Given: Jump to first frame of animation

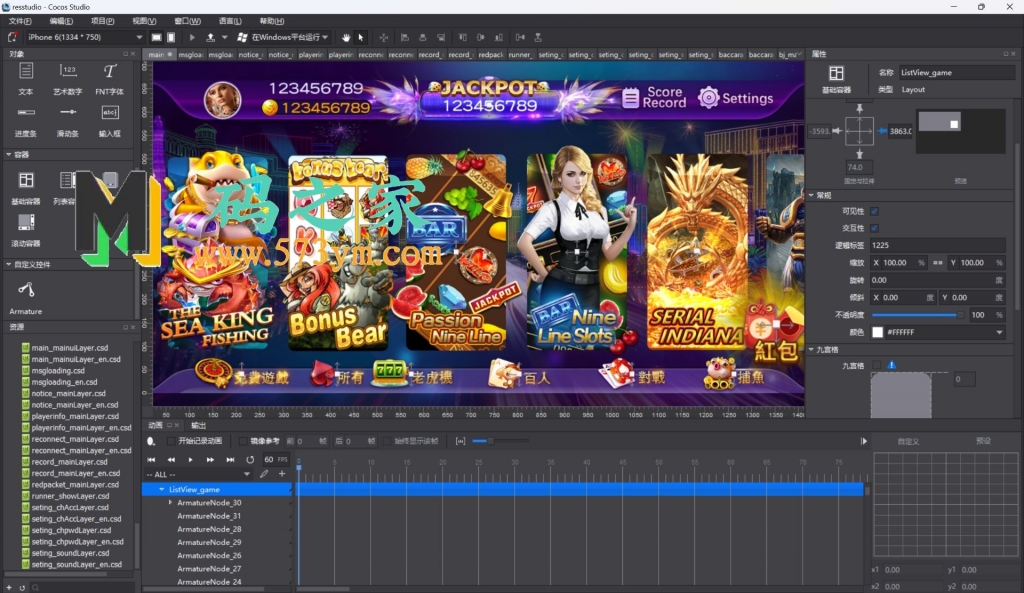Looking at the screenshot, I should (x=152, y=460).
